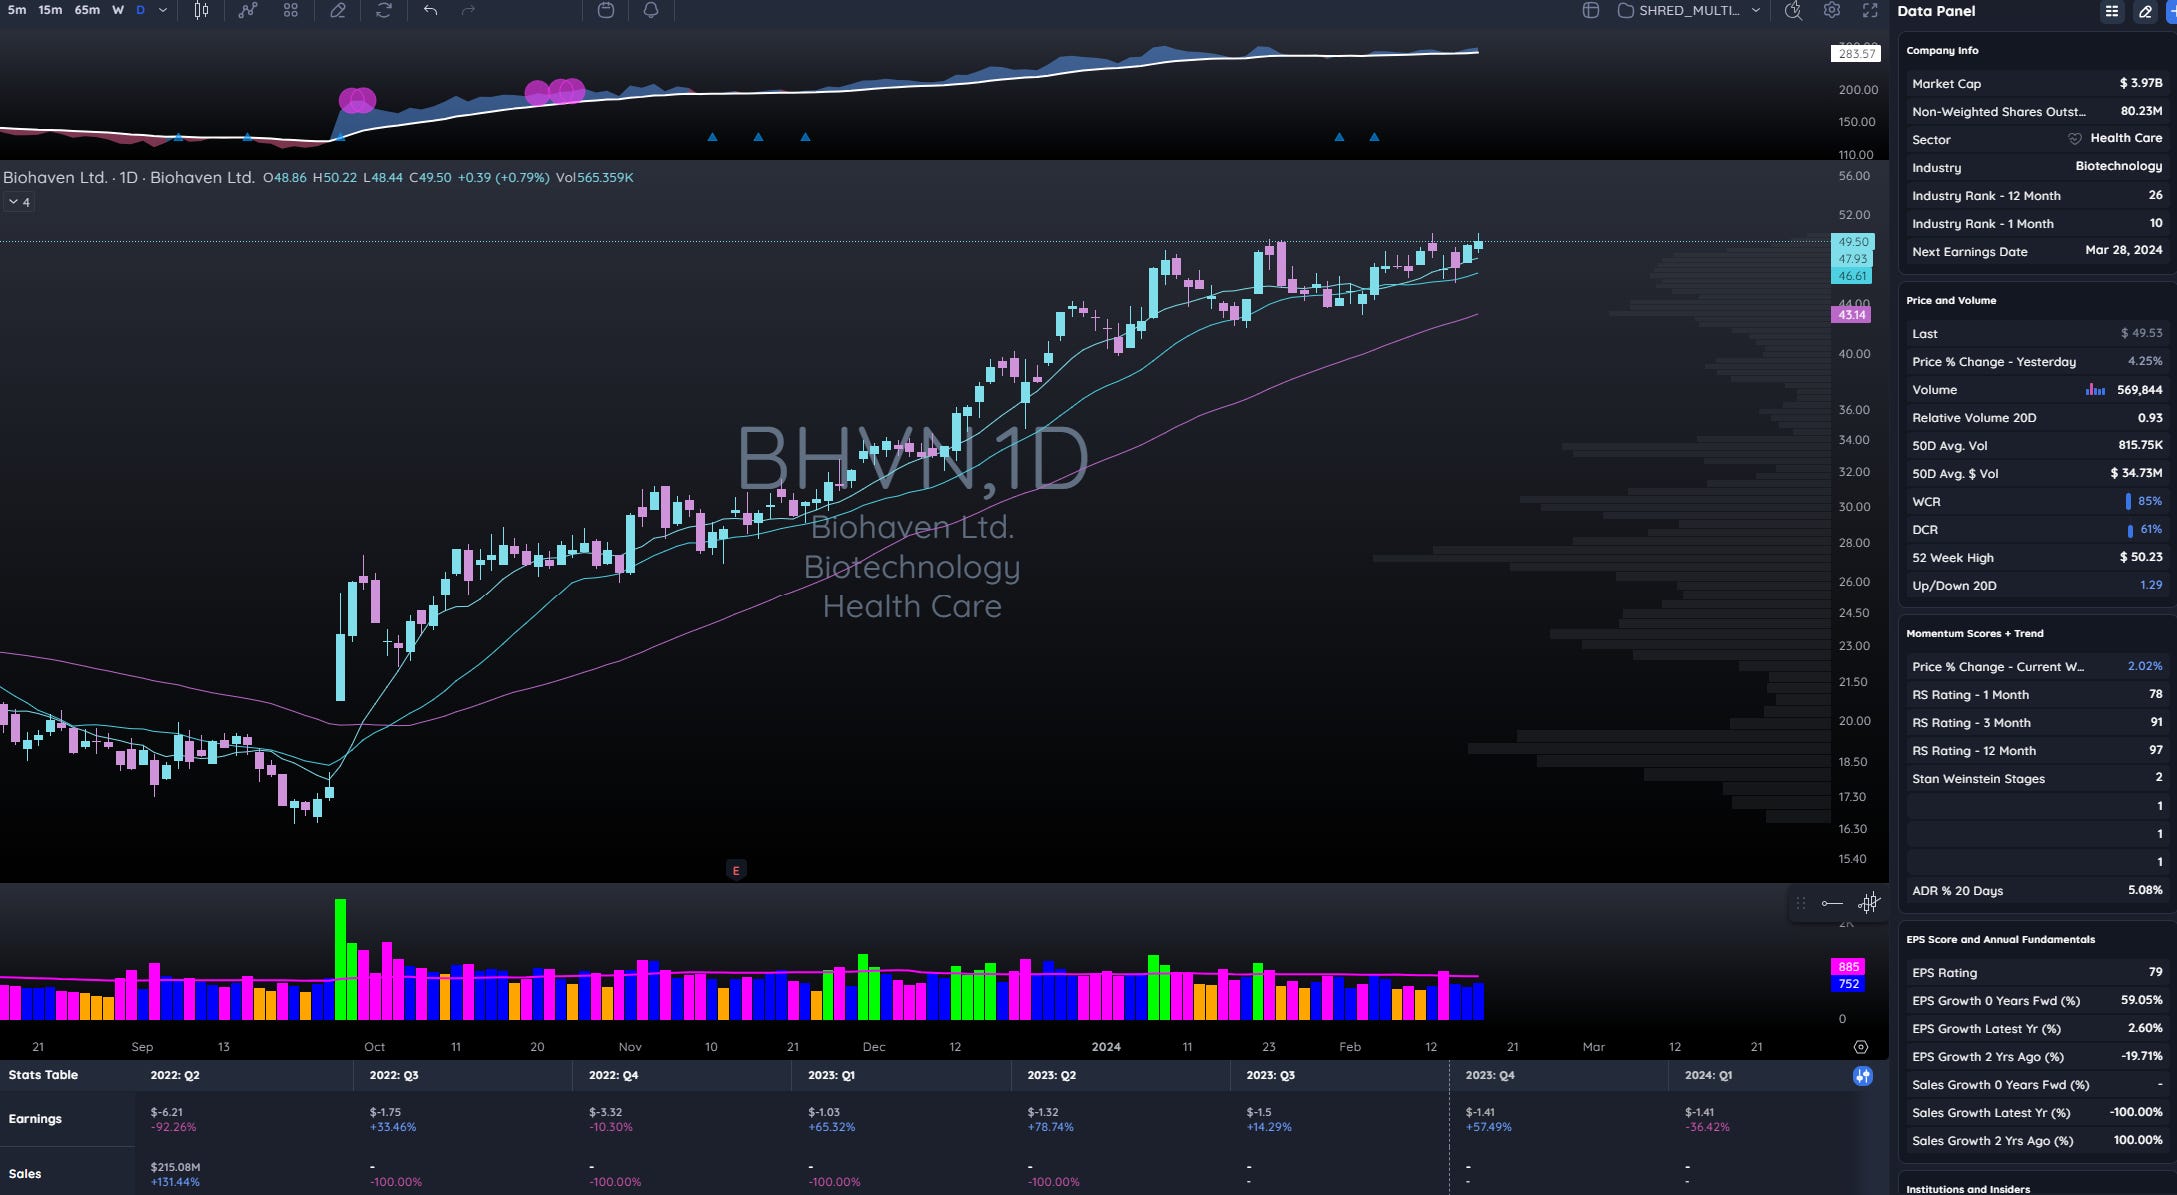The width and height of the screenshot is (2177, 1195).
Task: Toggle the Data Panel list view icon
Action: 2111,11
